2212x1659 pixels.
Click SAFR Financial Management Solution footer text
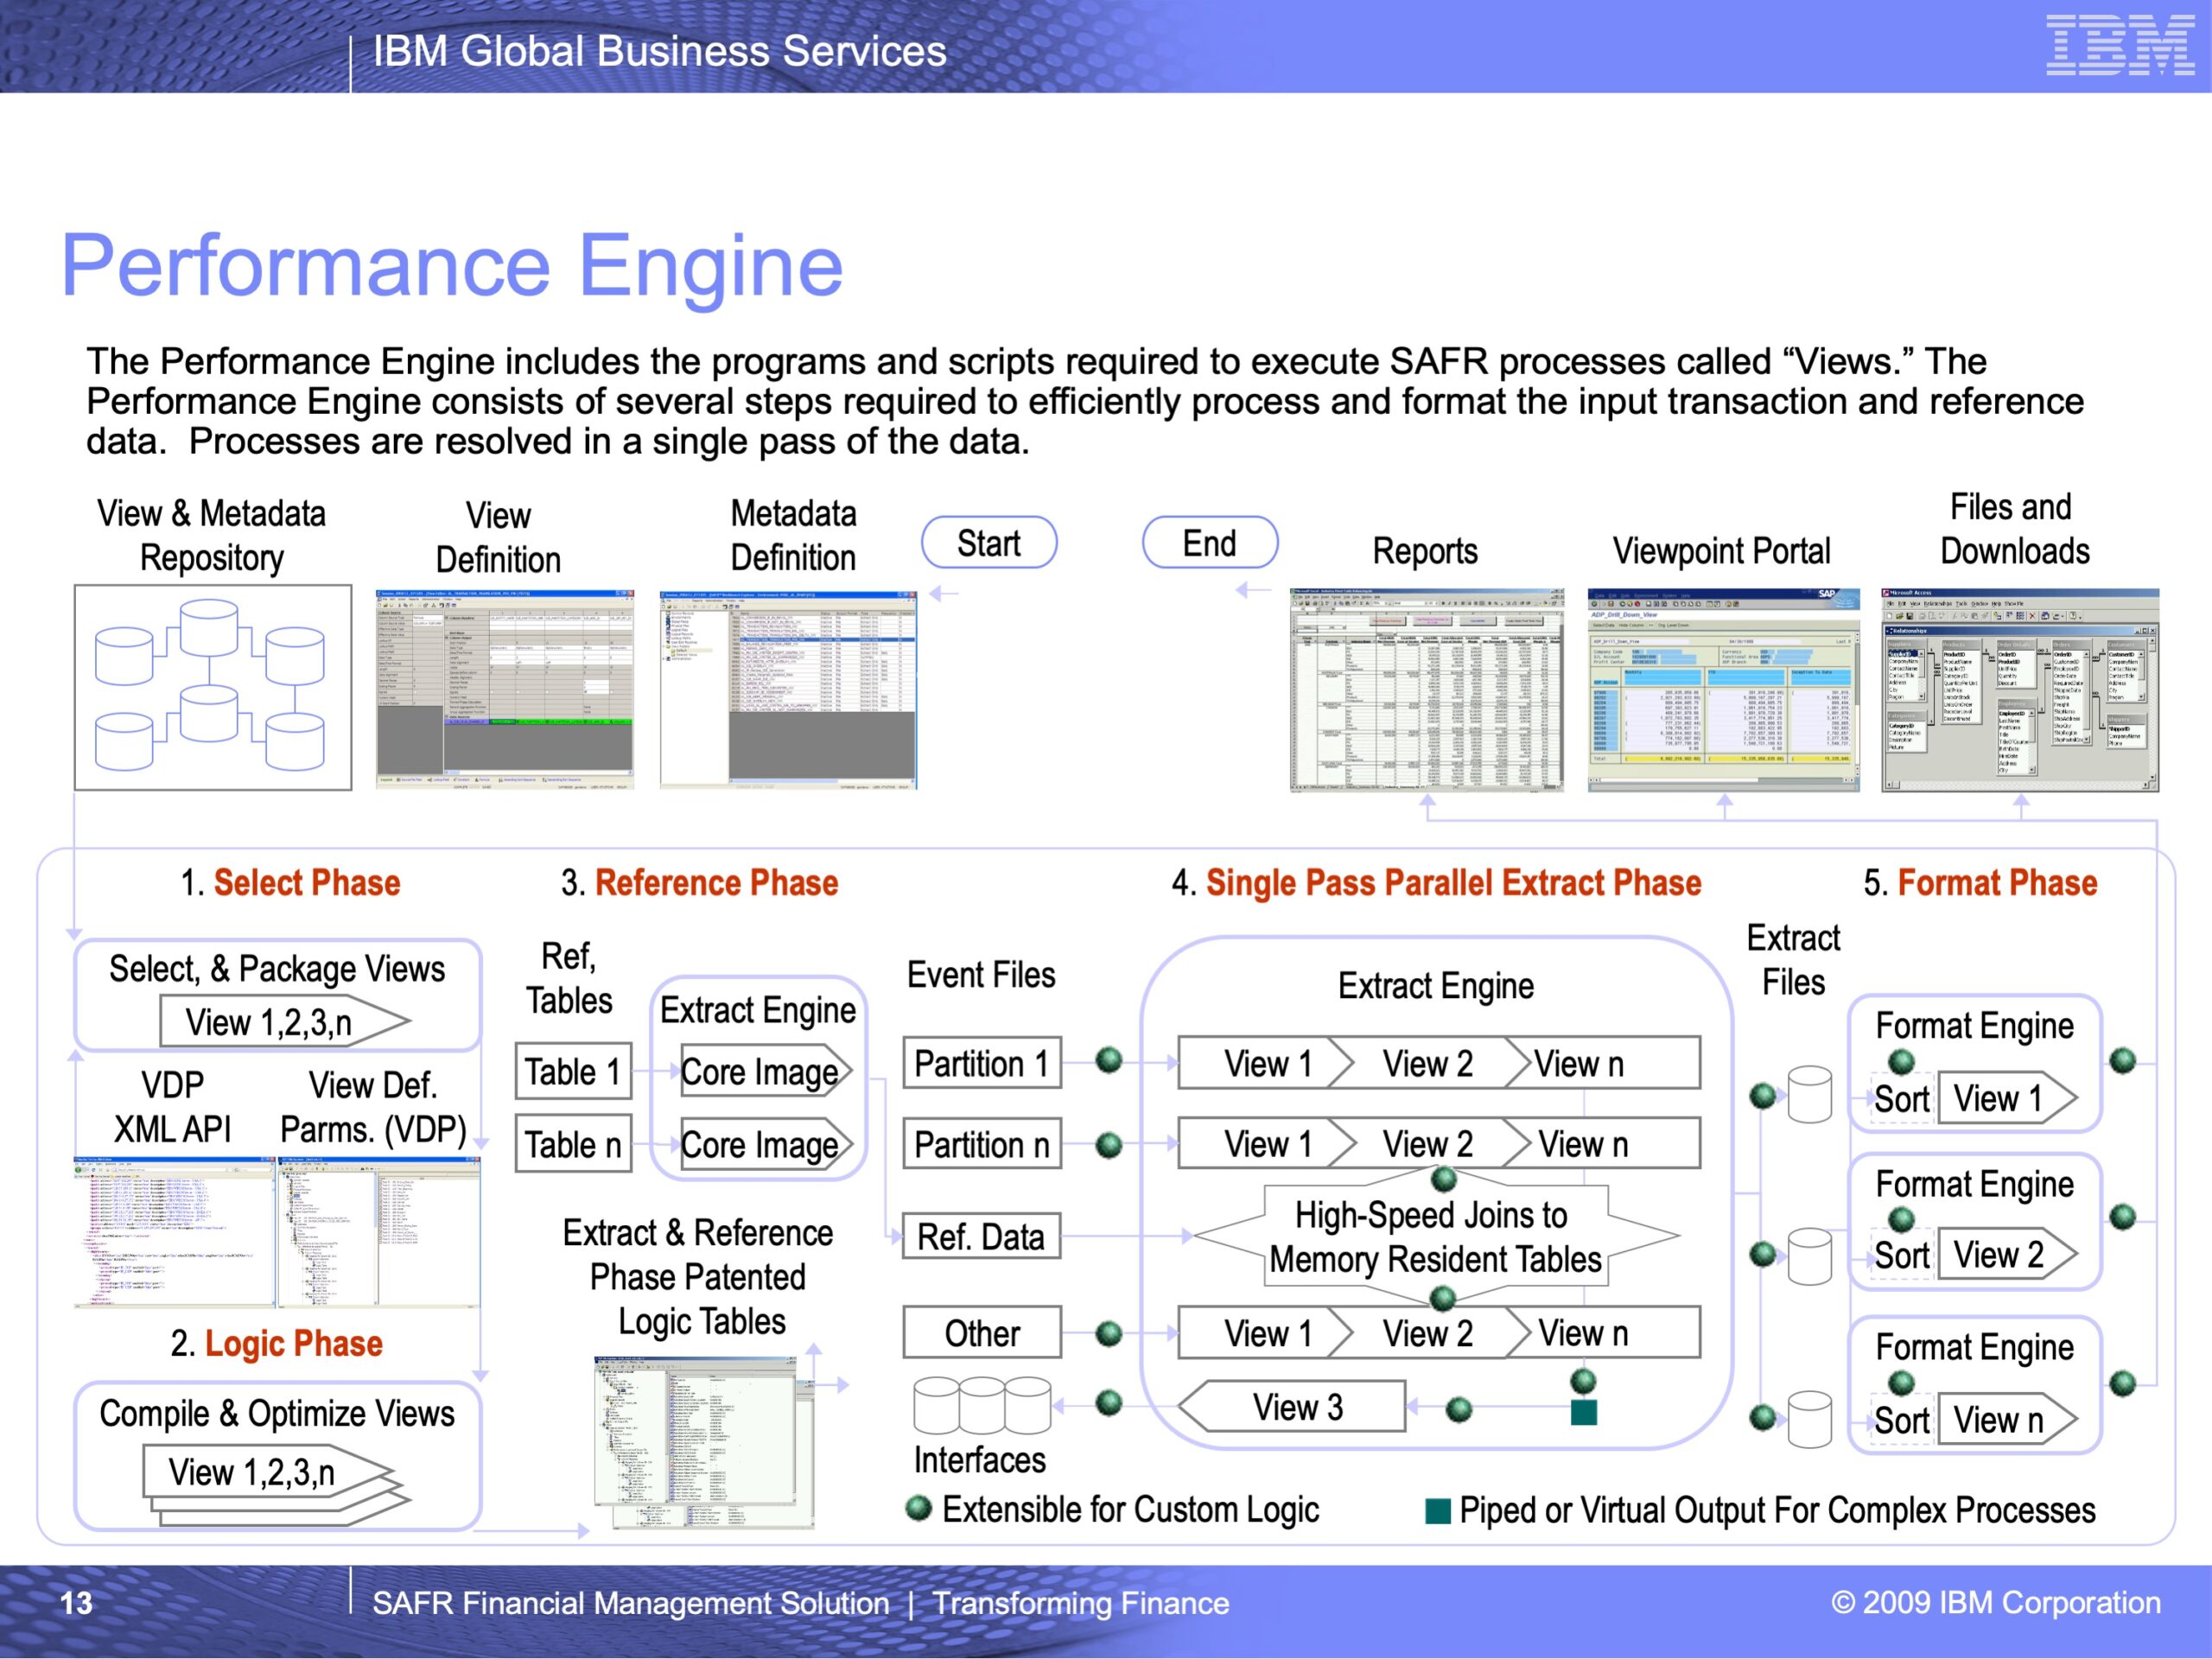630,1603
